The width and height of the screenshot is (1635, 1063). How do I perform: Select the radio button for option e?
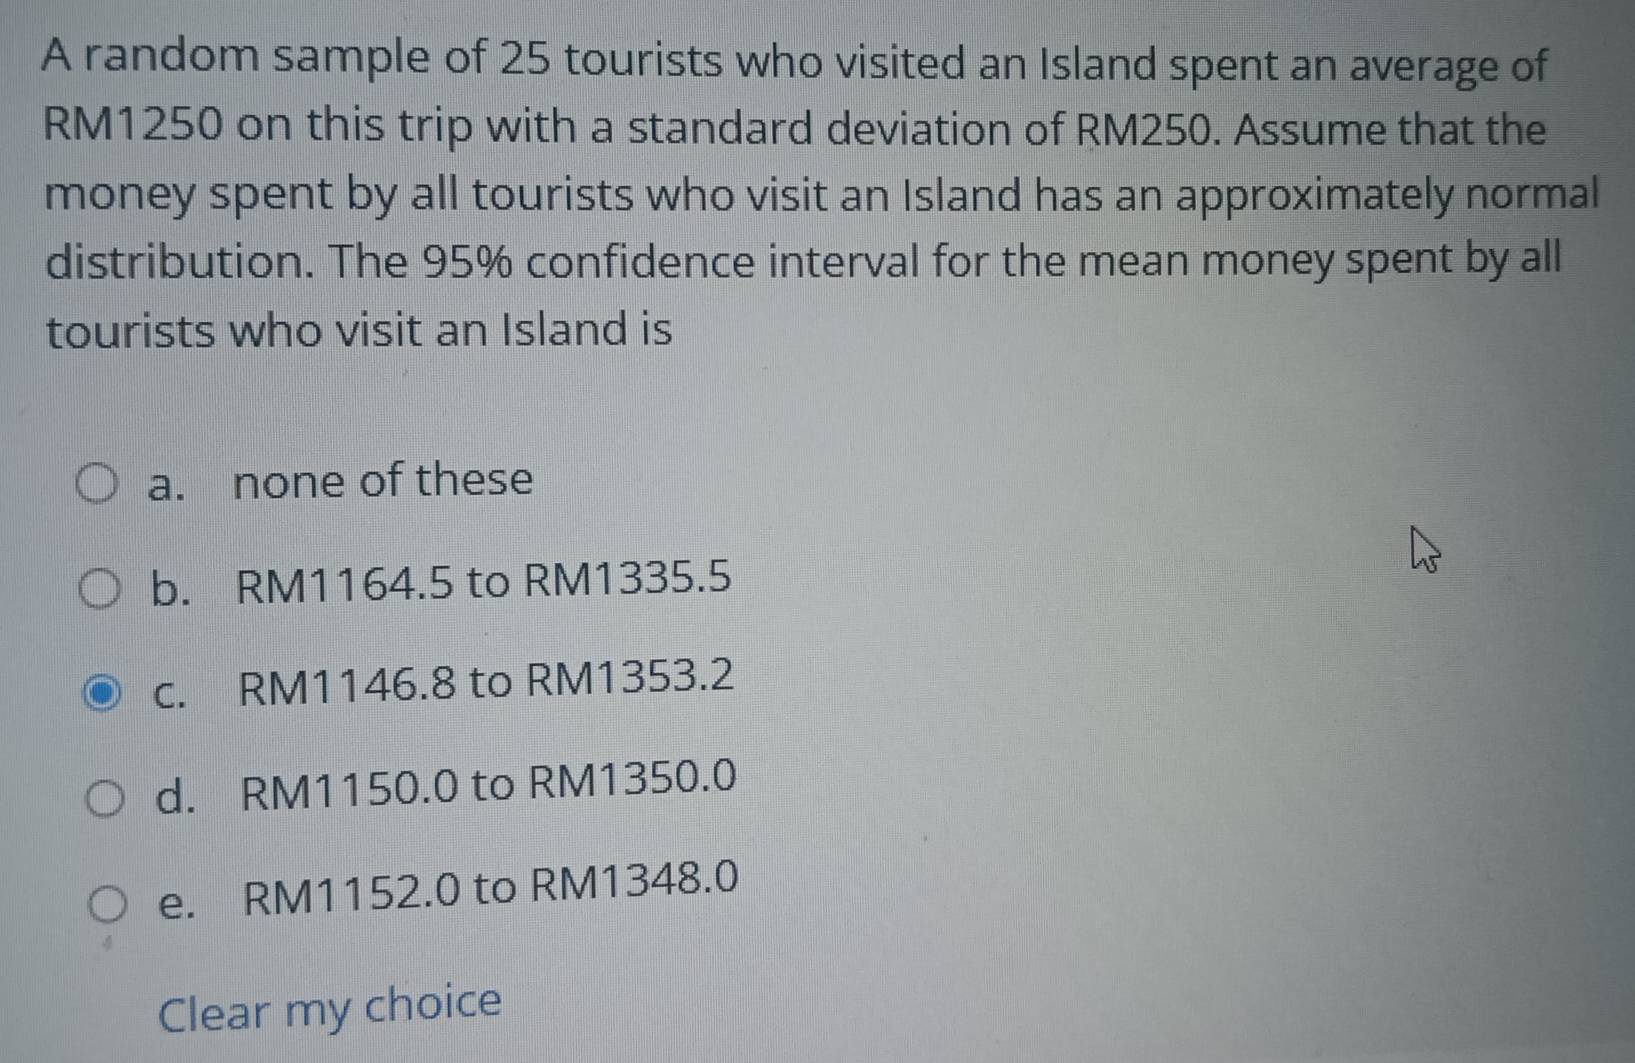(x=107, y=905)
